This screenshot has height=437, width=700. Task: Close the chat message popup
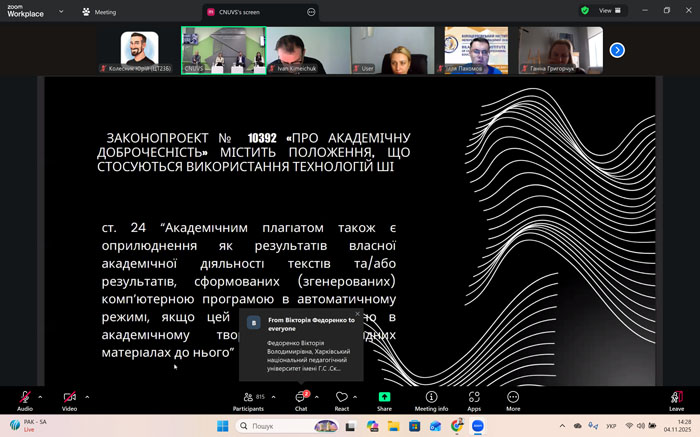point(358,314)
